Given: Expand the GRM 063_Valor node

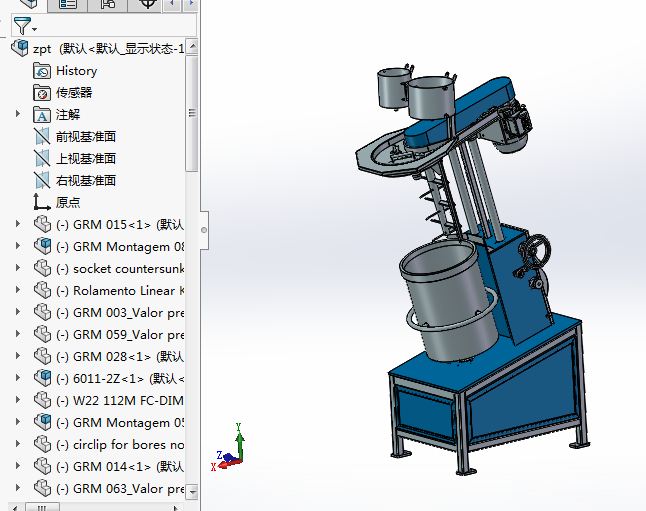Looking at the screenshot, I should tap(18, 488).
